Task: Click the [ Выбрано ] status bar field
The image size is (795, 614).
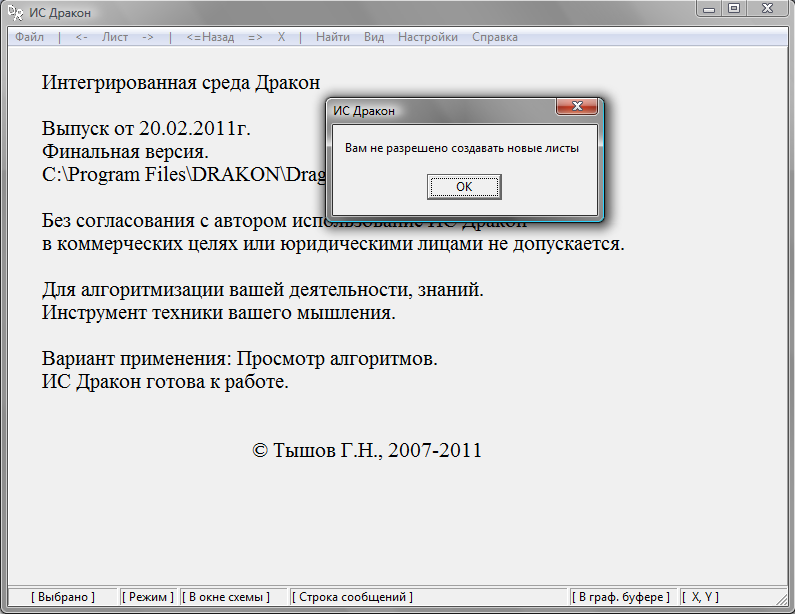Action: coord(63,597)
